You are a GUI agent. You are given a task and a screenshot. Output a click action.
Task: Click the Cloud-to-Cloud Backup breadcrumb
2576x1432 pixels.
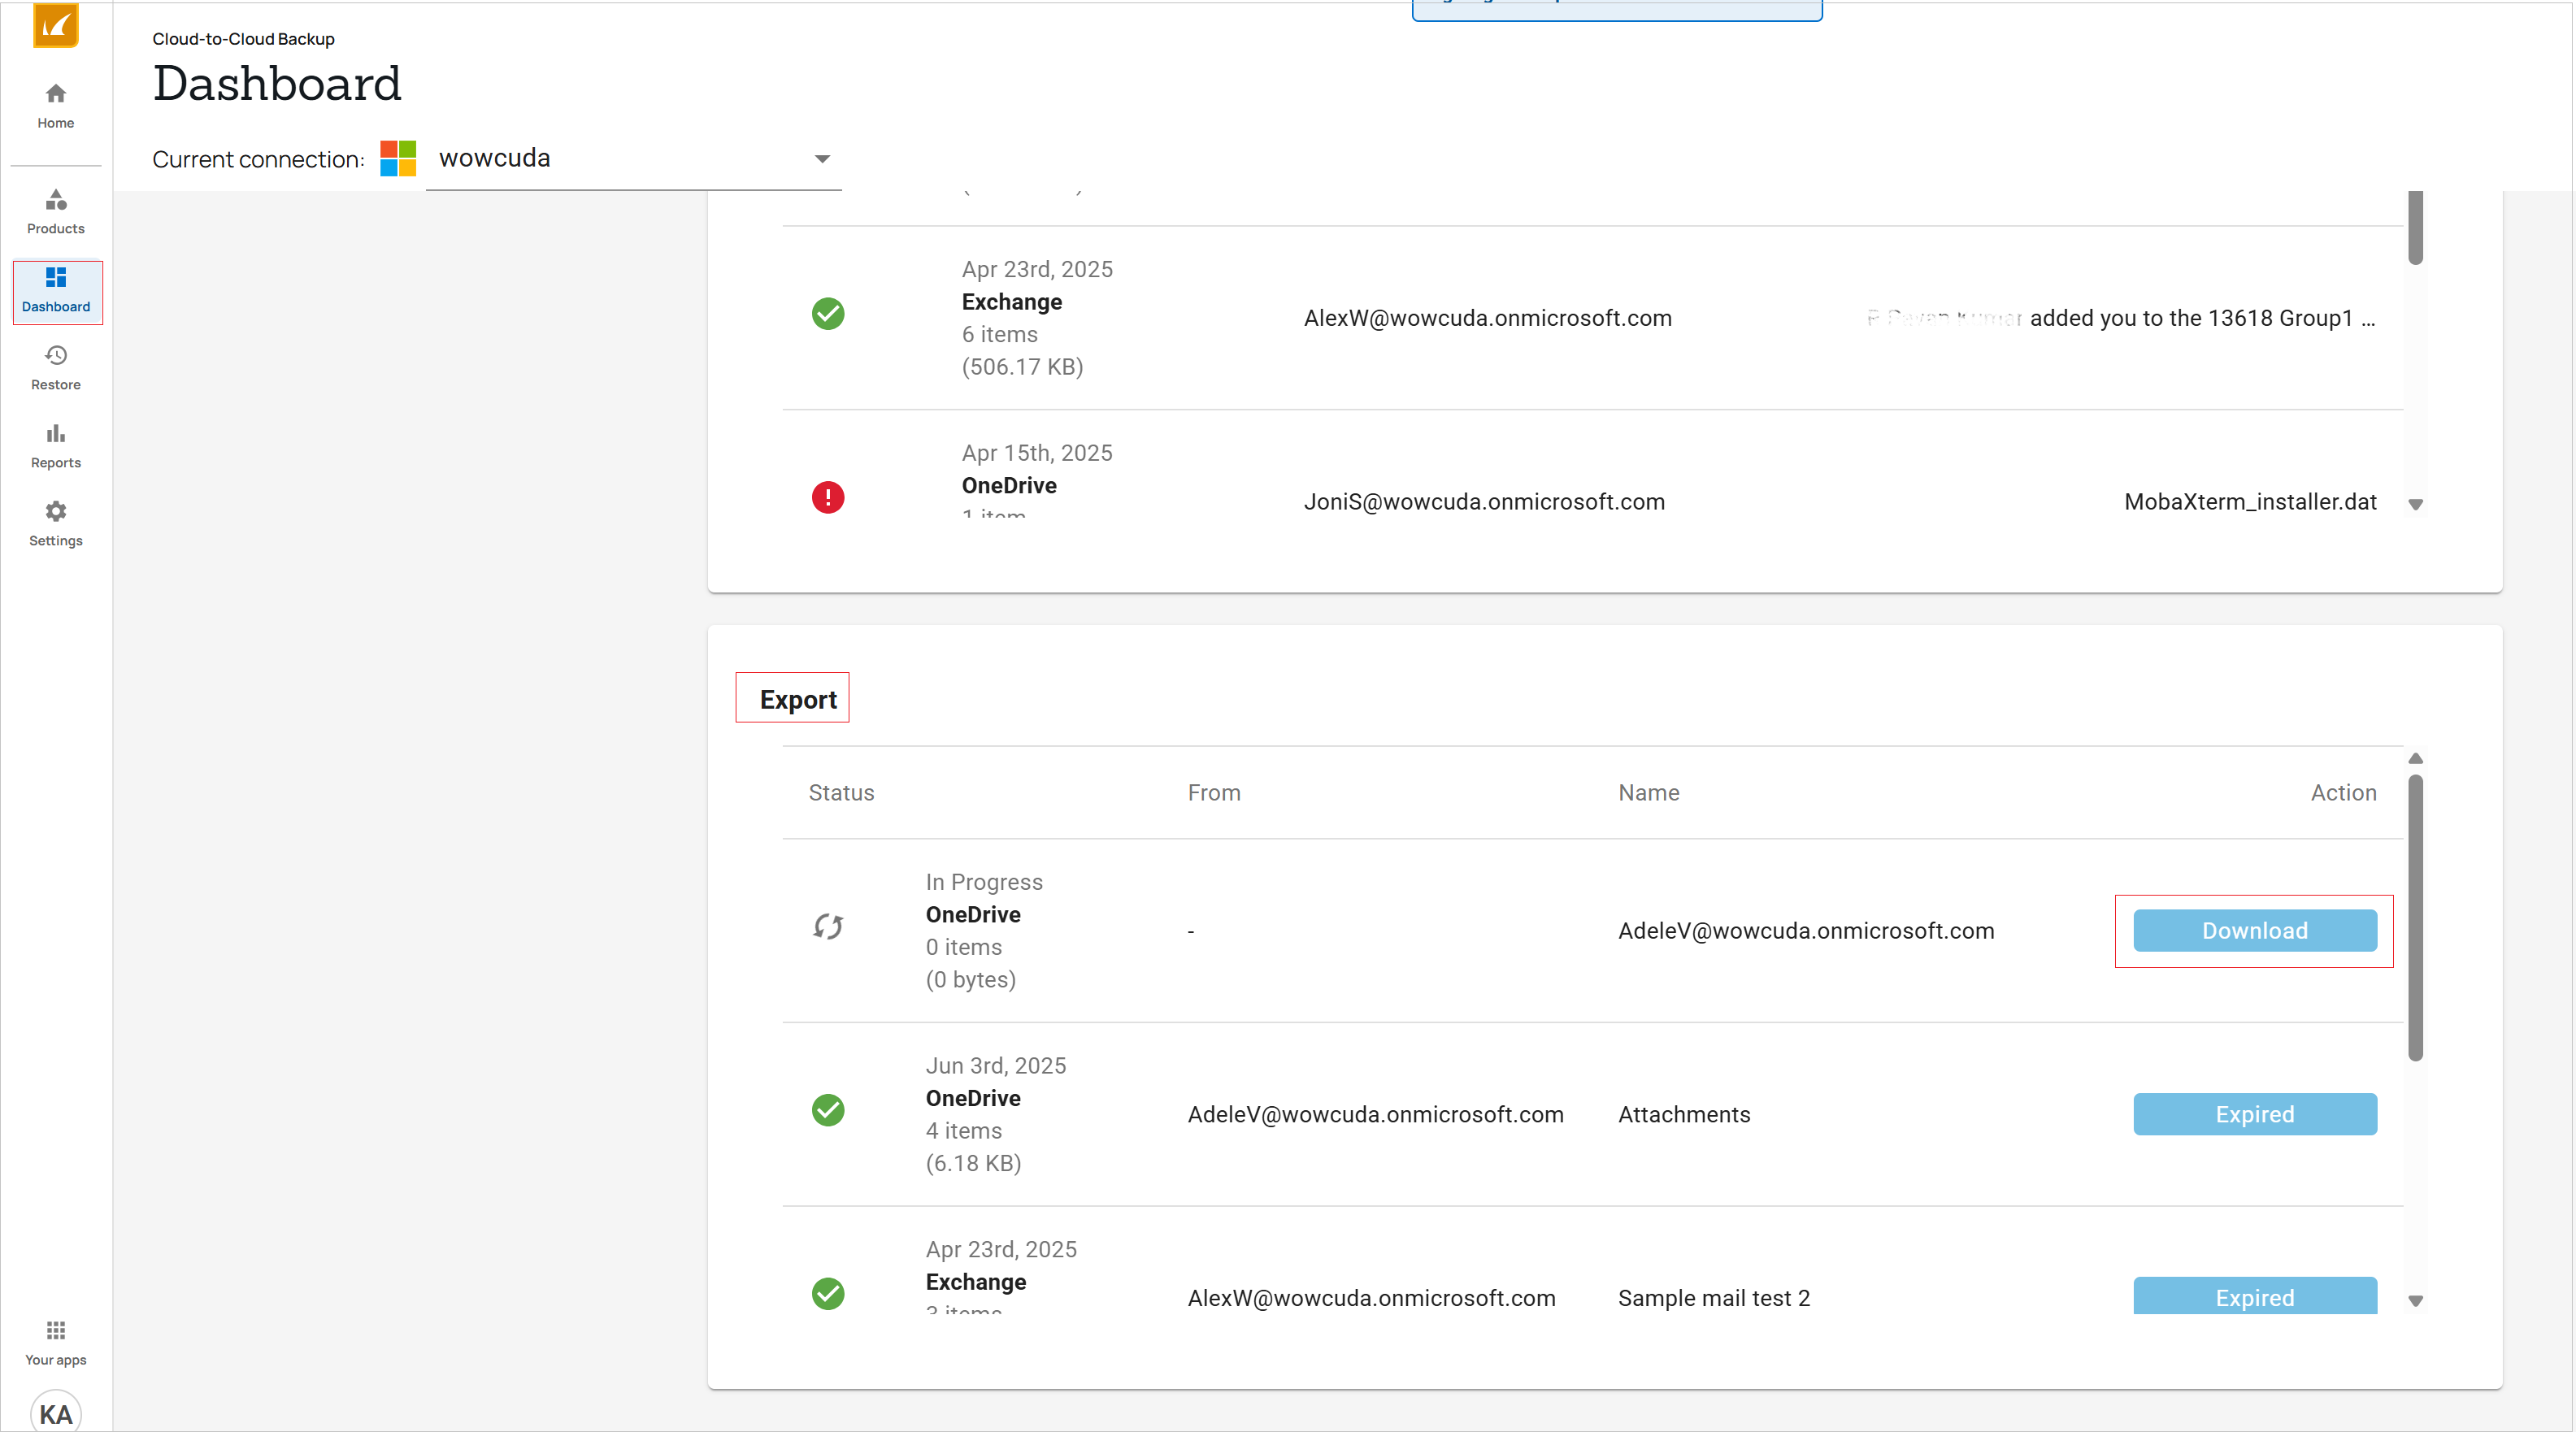click(x=243, y=39)
